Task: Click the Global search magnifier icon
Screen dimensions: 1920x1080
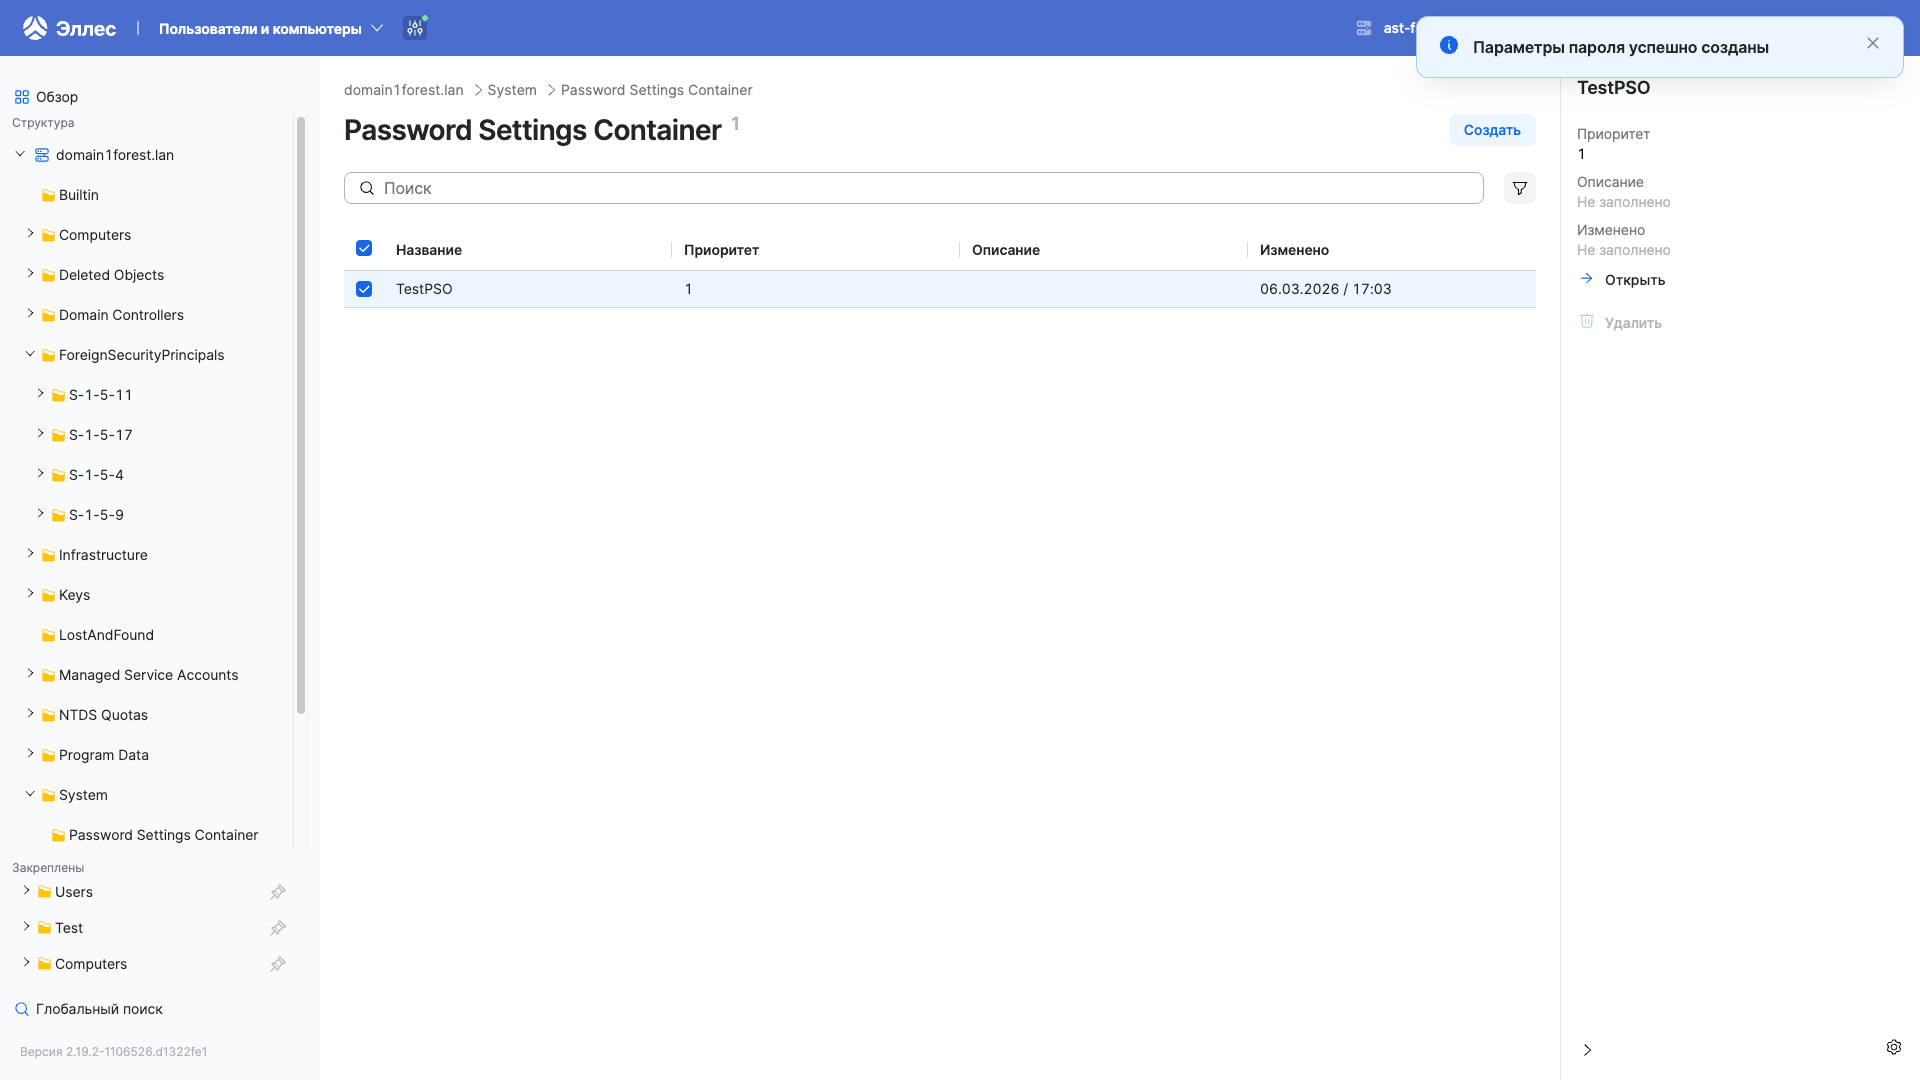Action: 22,1009
